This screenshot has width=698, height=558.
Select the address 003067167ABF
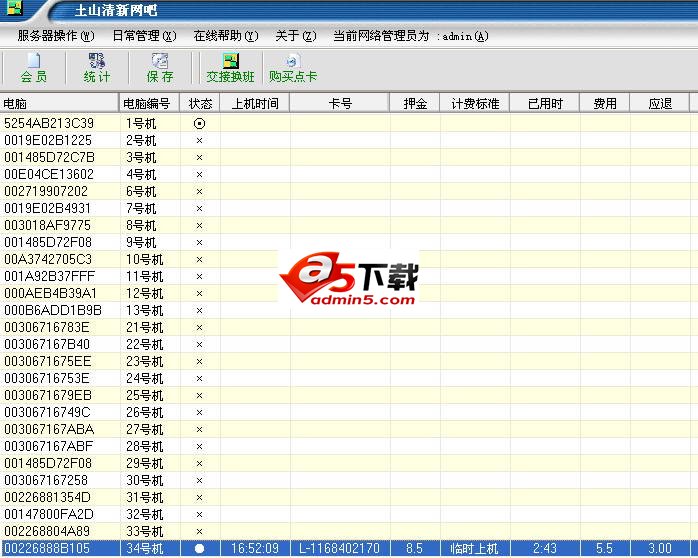click(x=49, y=446)
